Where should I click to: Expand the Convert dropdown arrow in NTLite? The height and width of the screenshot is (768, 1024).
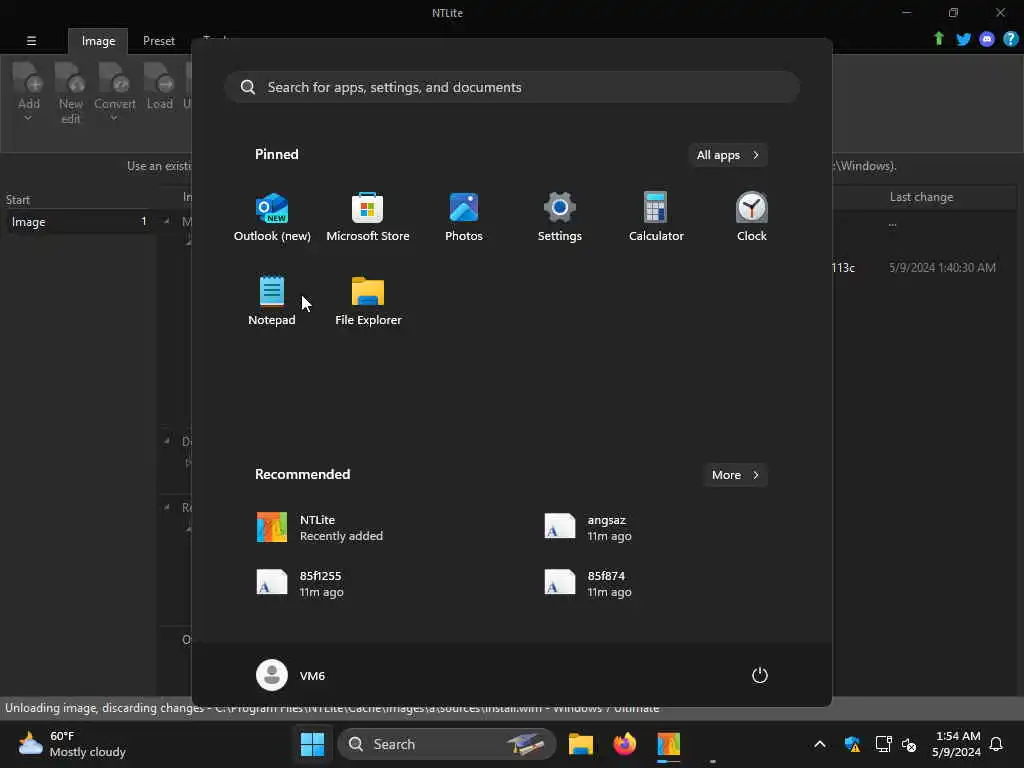point(114,118)
